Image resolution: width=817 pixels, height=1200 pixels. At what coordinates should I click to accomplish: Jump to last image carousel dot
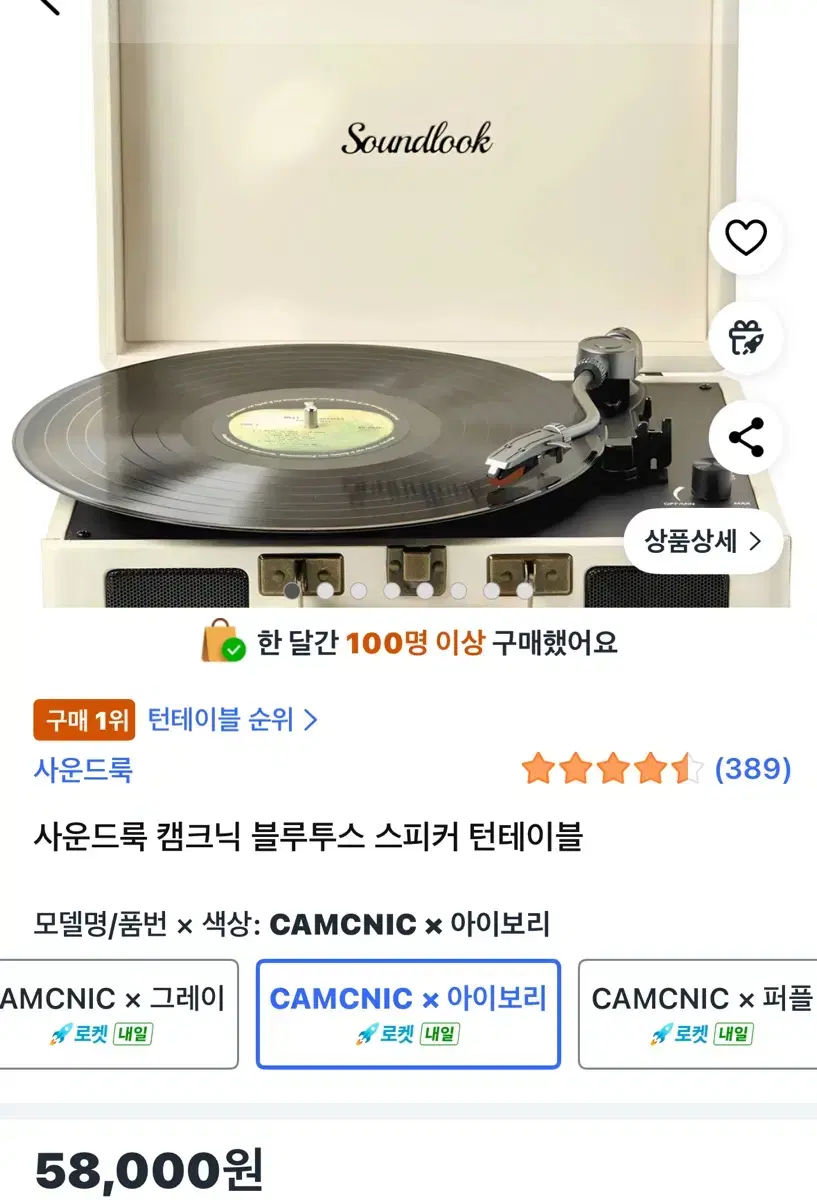point(525,591)
